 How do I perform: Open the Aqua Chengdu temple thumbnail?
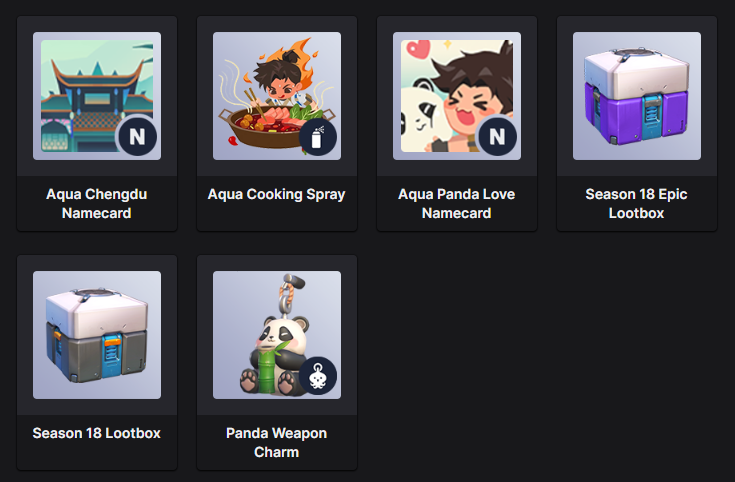97,96
